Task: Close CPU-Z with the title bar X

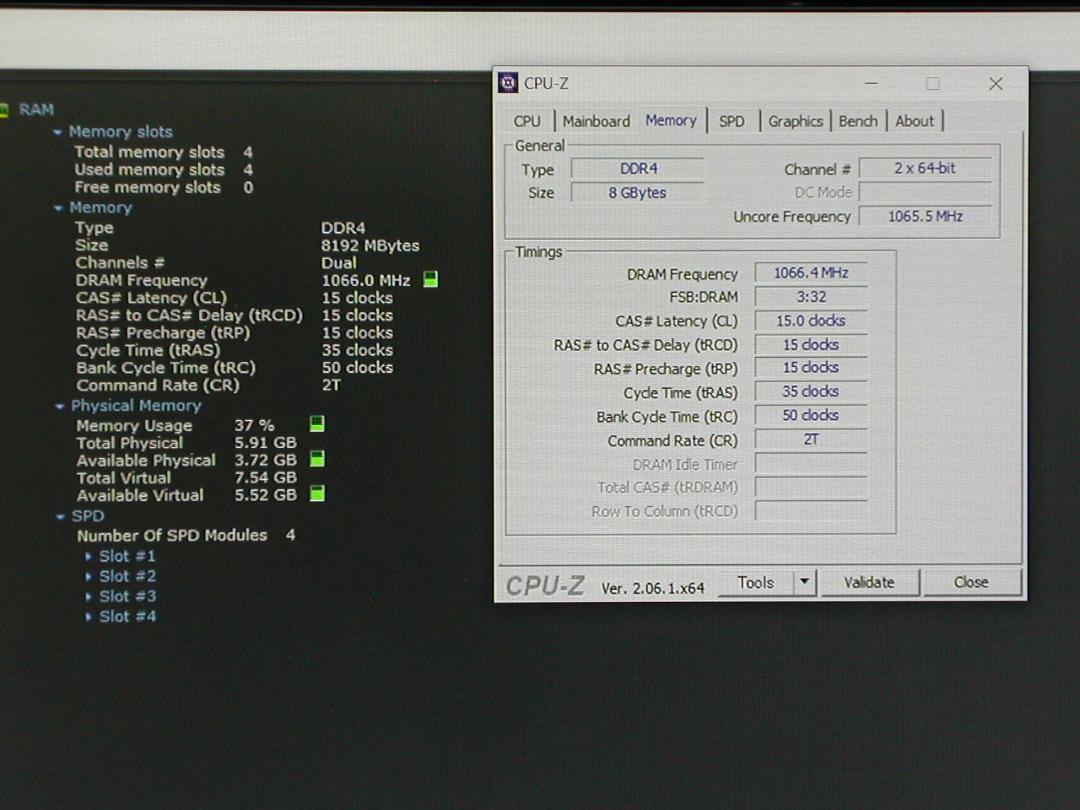Action: (x=996, y=83)
